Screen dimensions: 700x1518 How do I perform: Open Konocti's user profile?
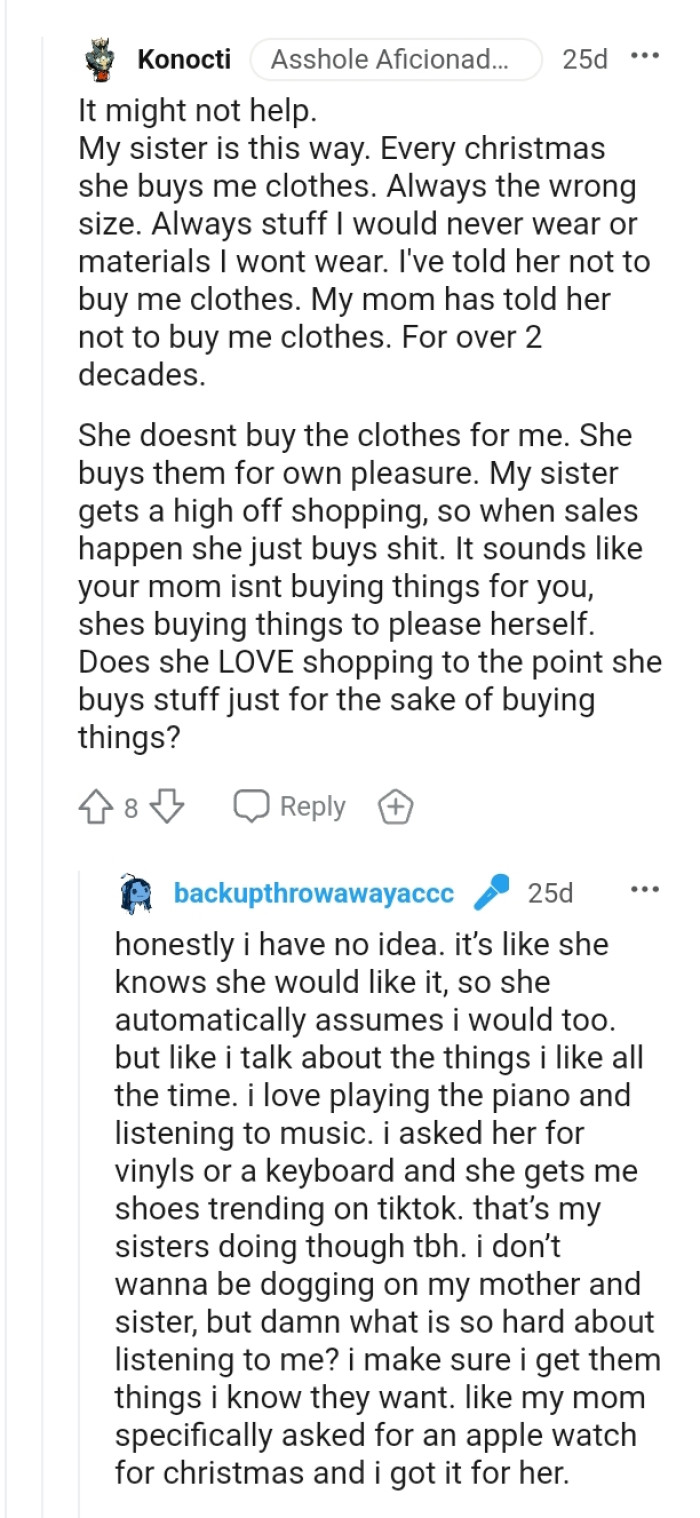[x=184, y=59]
